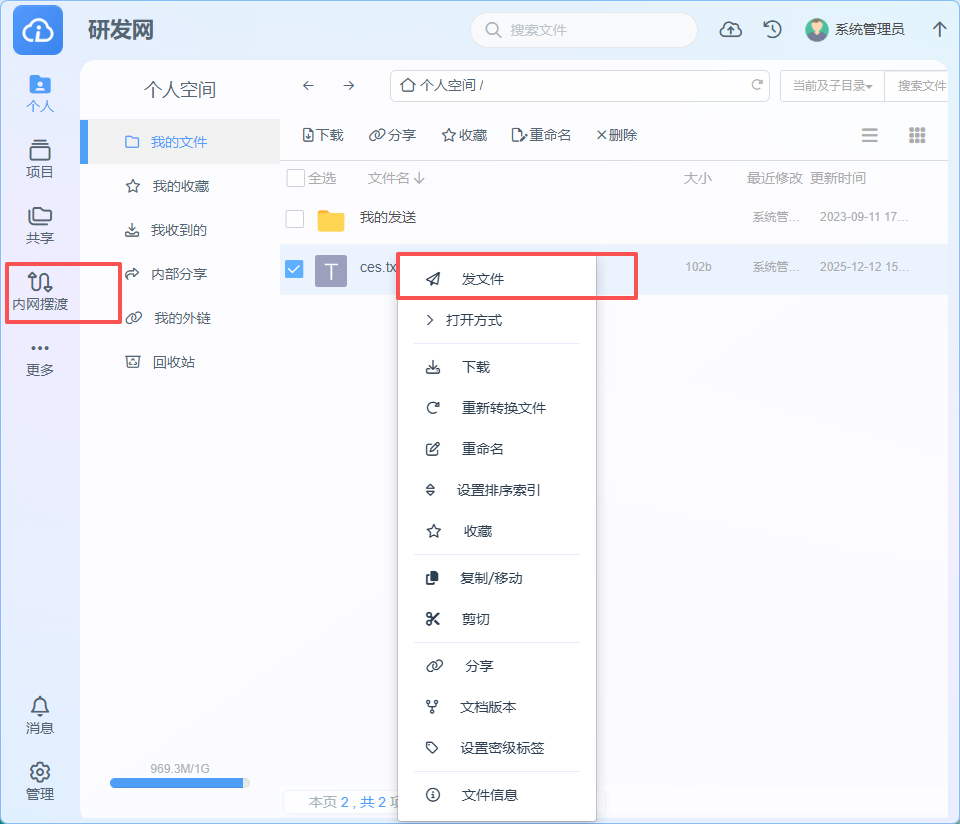
Task: Open the 消息 bell notifications
Action: (40, 716)
